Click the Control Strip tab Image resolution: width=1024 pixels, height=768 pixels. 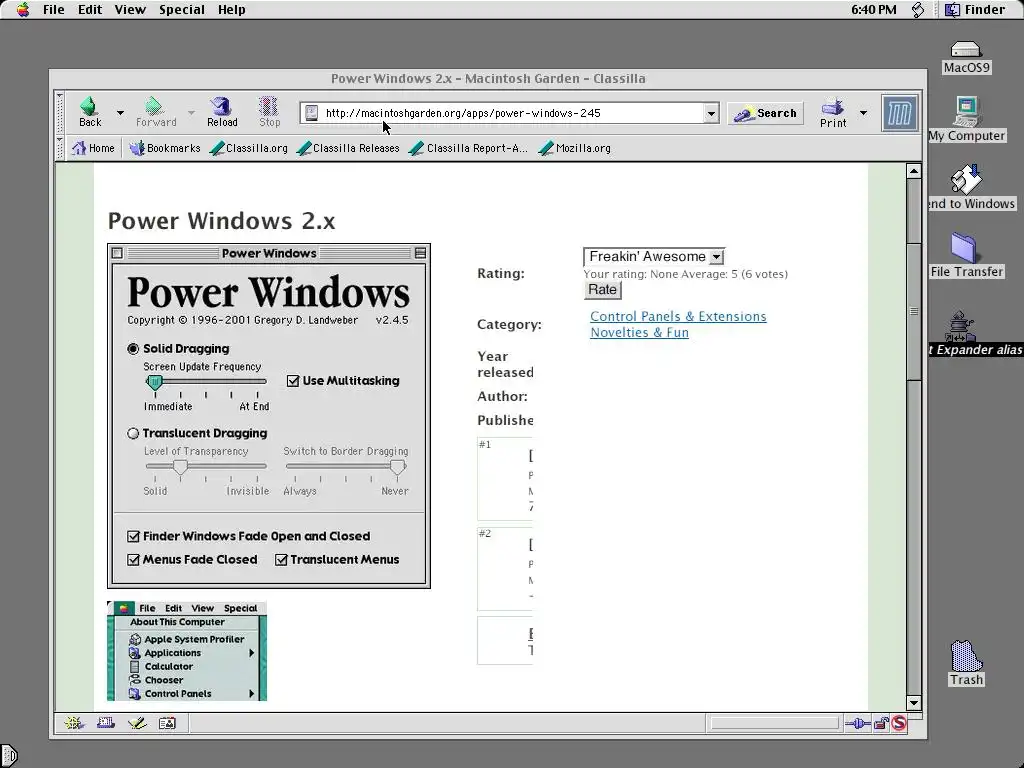[8, 756]
